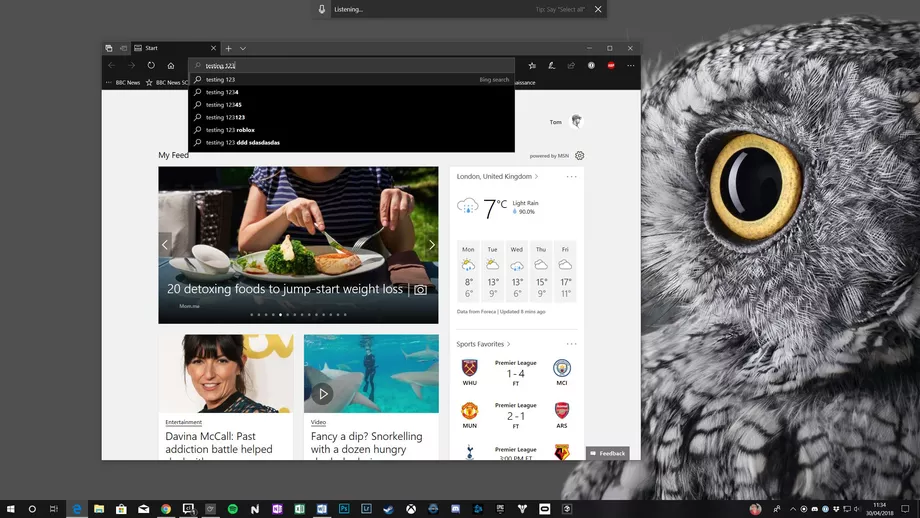Click the Add notes pen icon

(552, 65)
